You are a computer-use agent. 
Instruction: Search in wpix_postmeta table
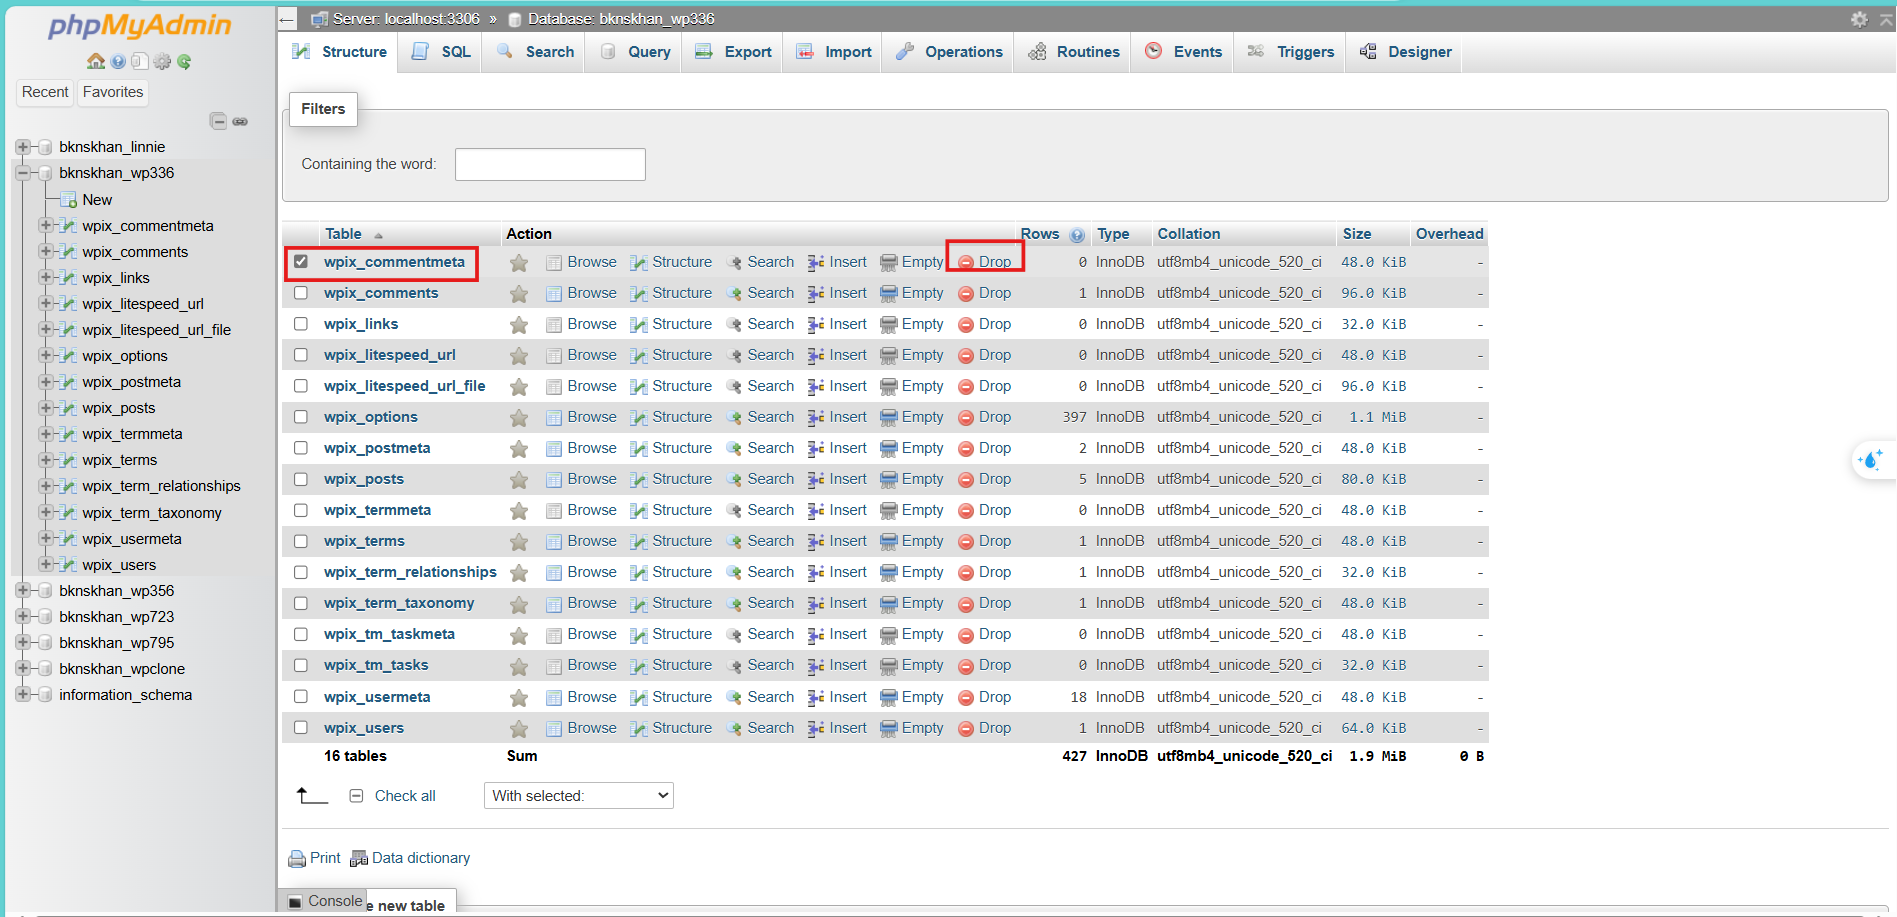pos(760,448)
